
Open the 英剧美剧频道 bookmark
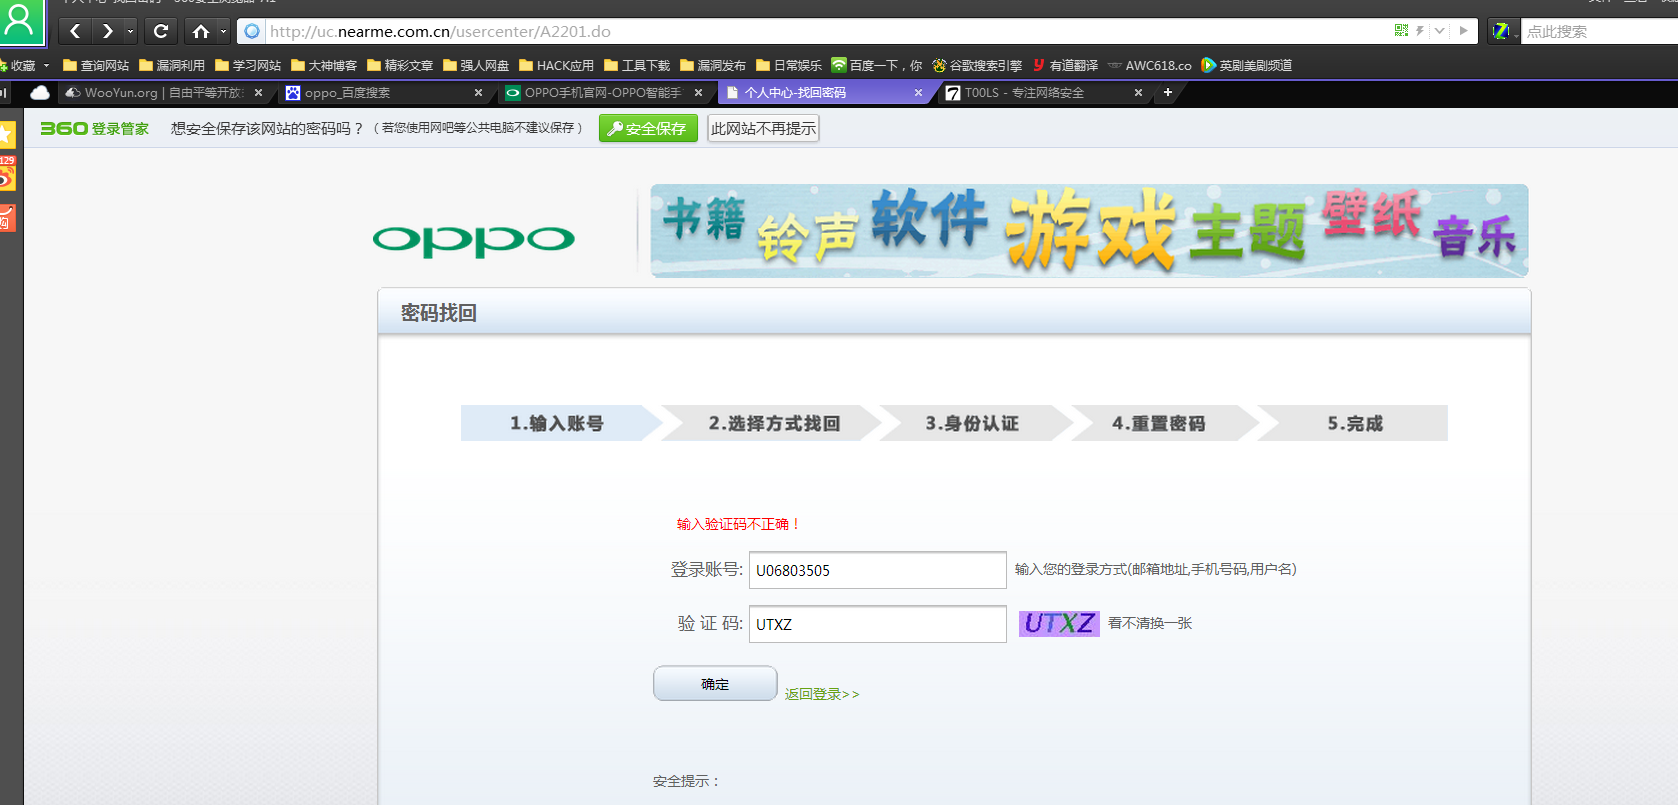click(1247, 65)
